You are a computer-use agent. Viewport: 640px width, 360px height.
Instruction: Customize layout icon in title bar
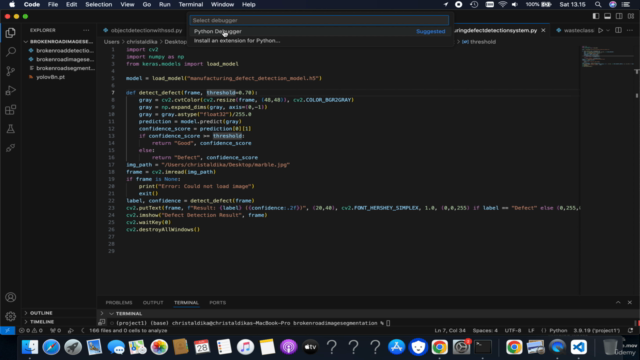pos(631,16)
